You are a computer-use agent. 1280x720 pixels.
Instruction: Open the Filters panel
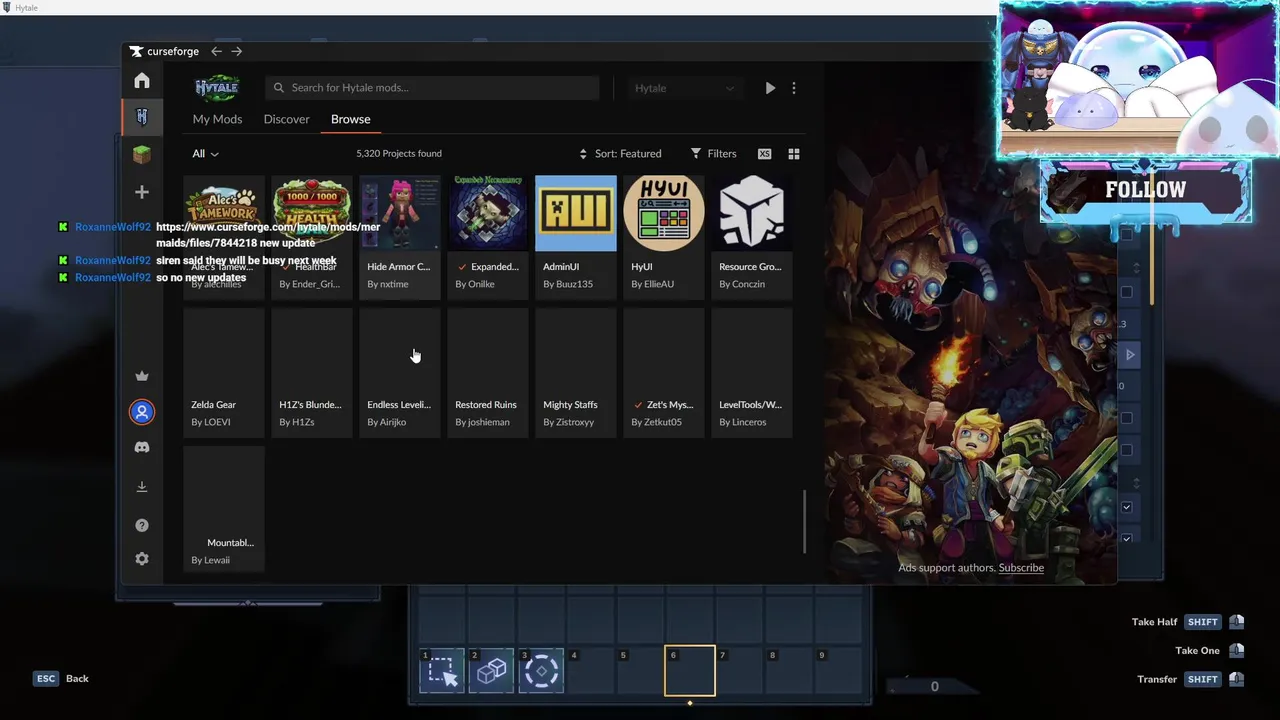point(713,154)
